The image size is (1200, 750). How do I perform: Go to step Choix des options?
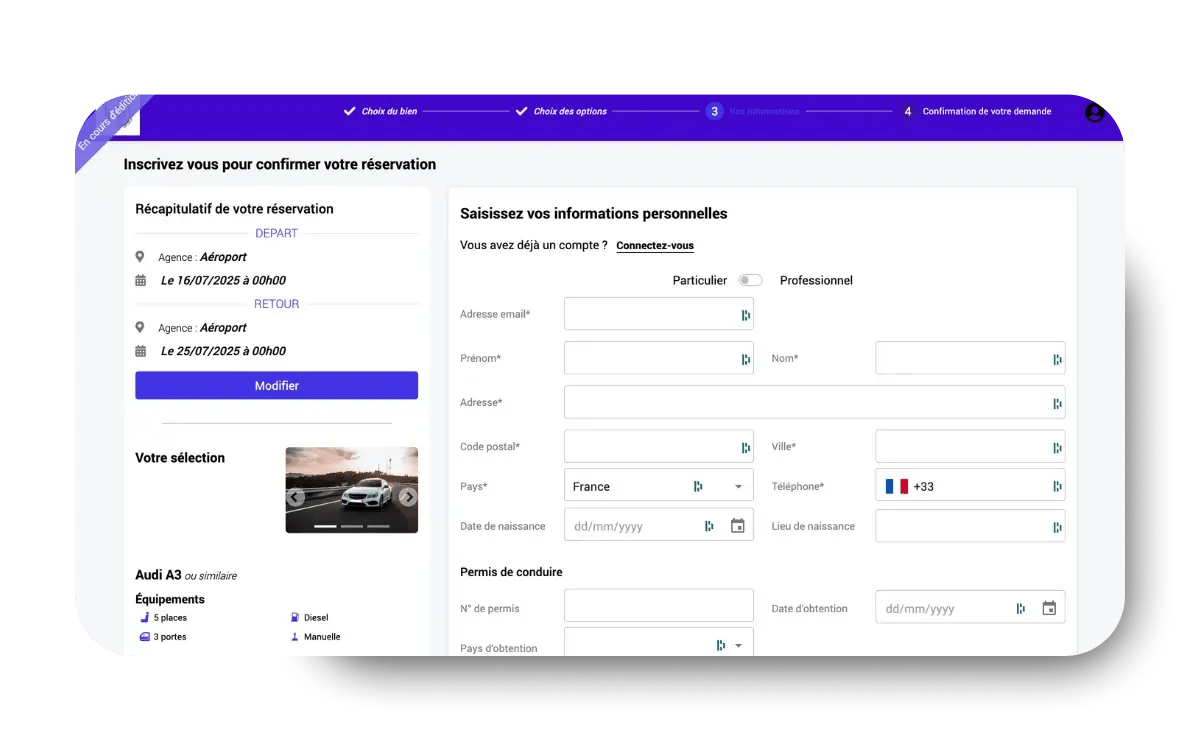click(561, 112)
